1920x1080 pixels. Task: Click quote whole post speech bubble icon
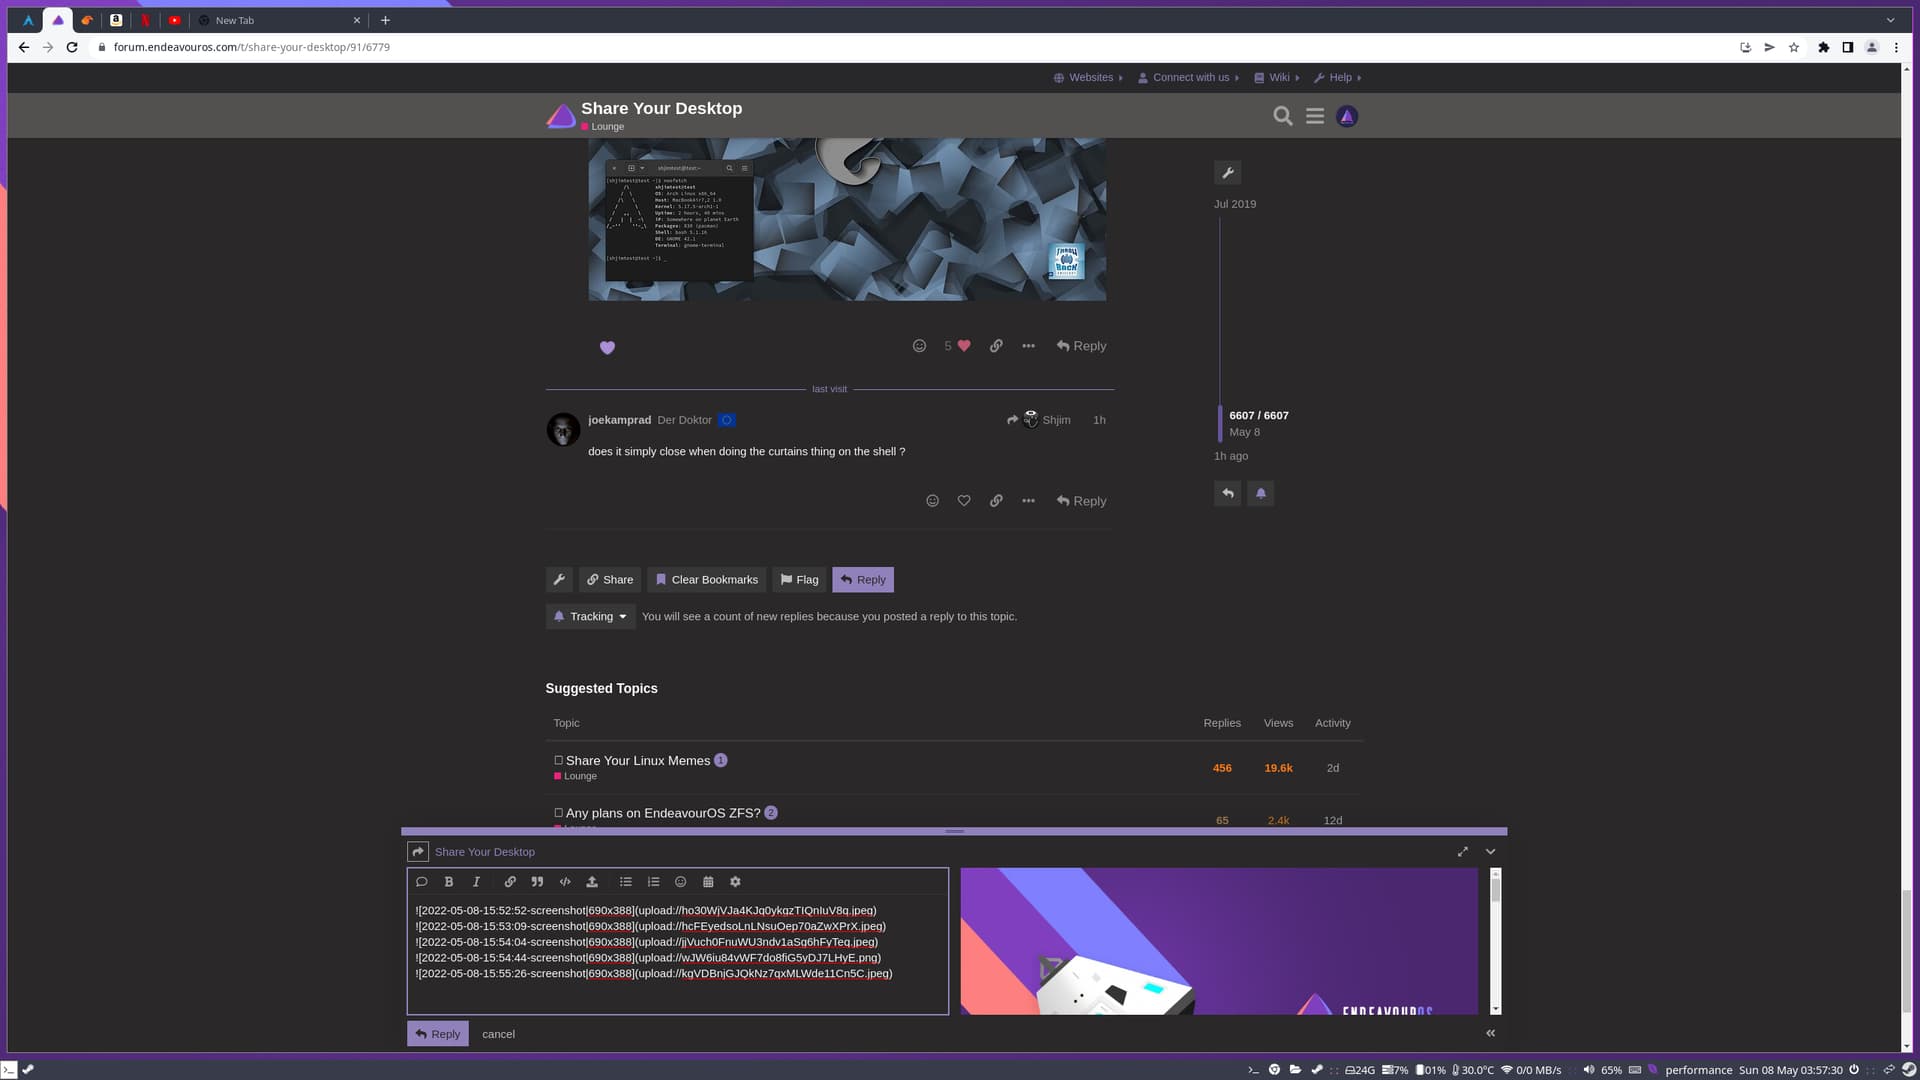(422, 882)
